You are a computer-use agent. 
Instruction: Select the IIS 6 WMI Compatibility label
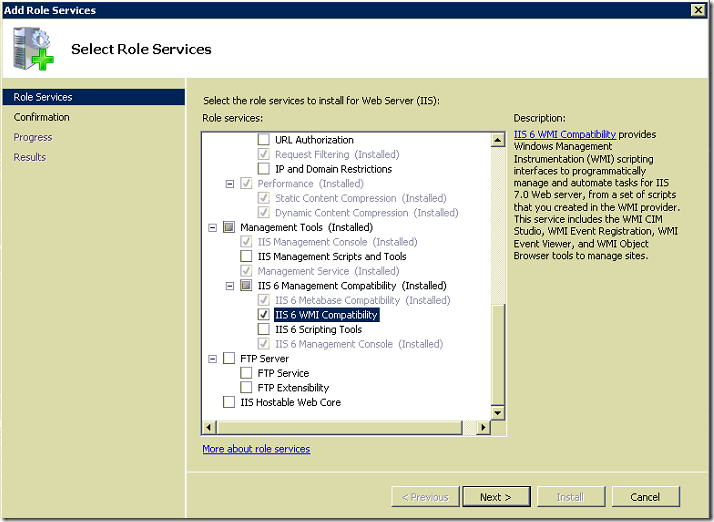pyautogui.click(x=326, y=315)
